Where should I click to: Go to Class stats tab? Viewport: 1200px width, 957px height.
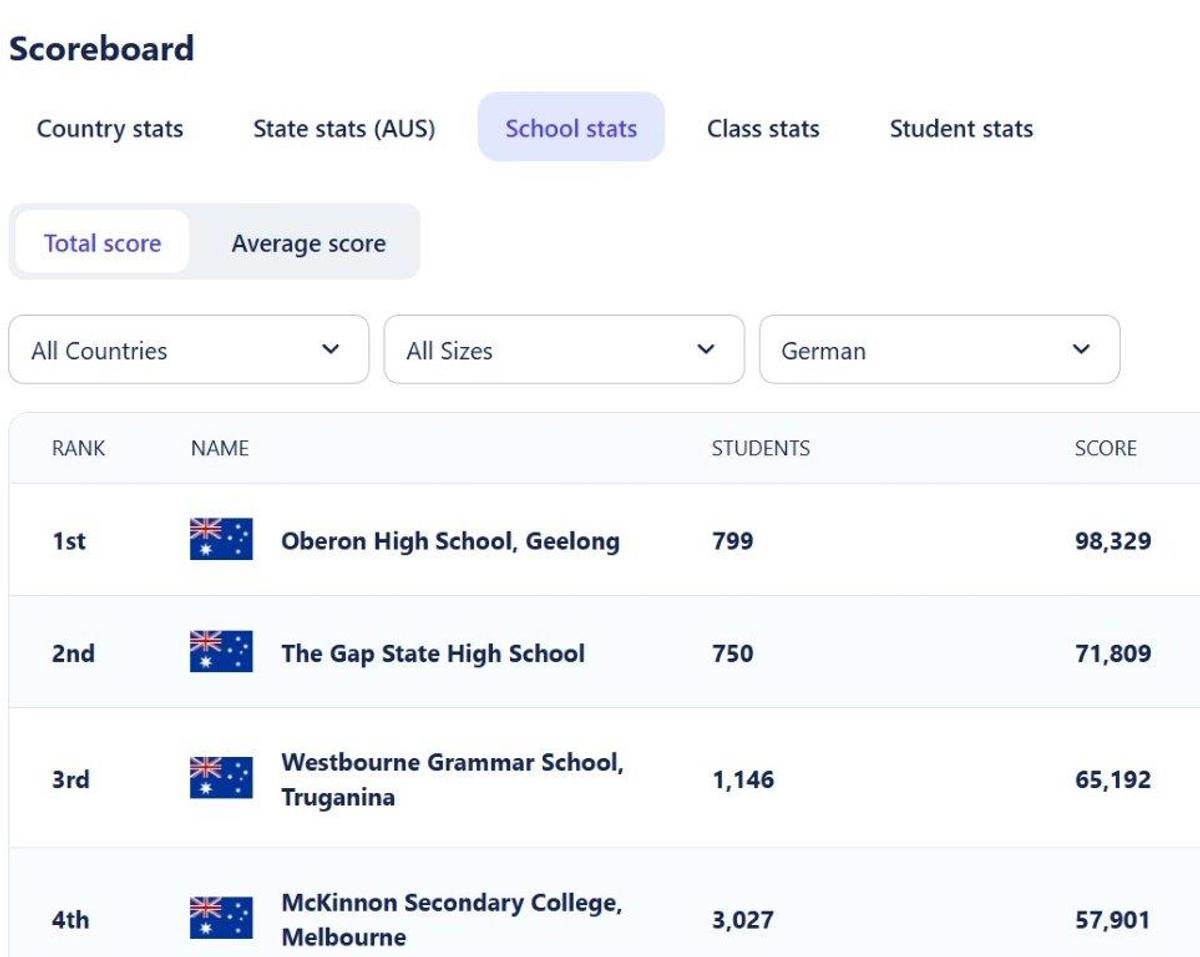763,128
